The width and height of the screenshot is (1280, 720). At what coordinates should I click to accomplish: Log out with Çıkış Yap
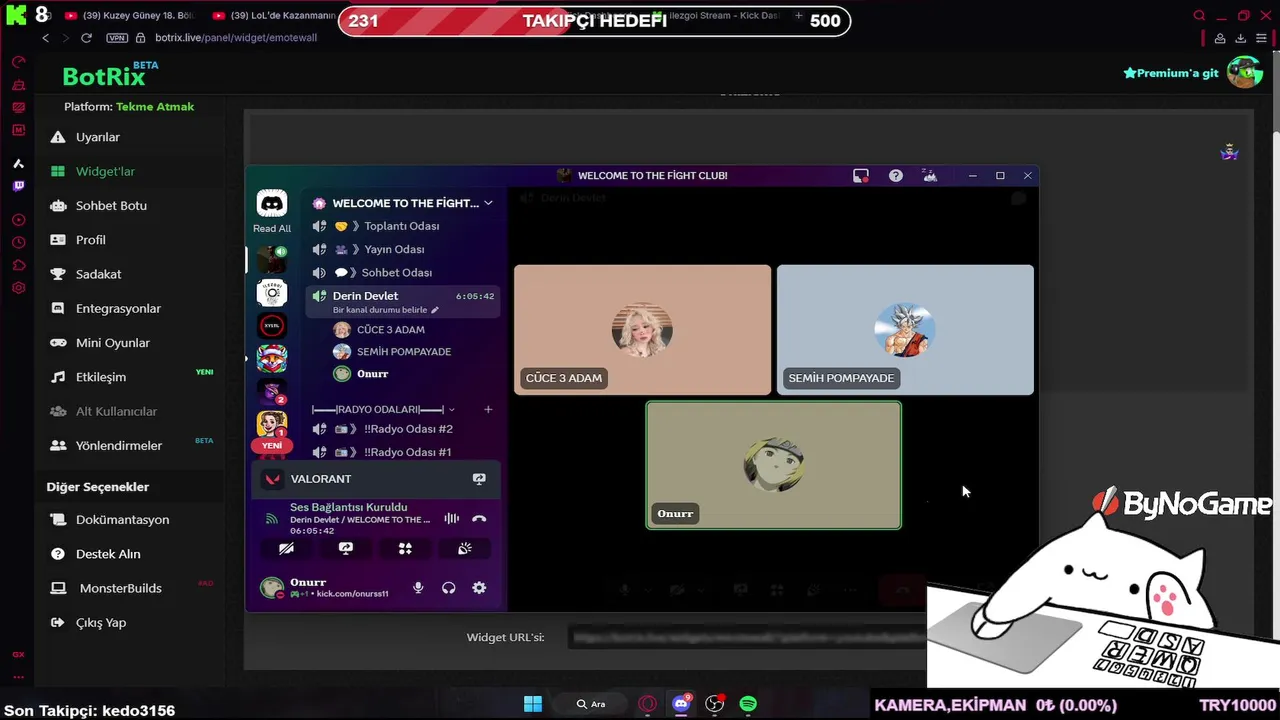pos(101,622)
